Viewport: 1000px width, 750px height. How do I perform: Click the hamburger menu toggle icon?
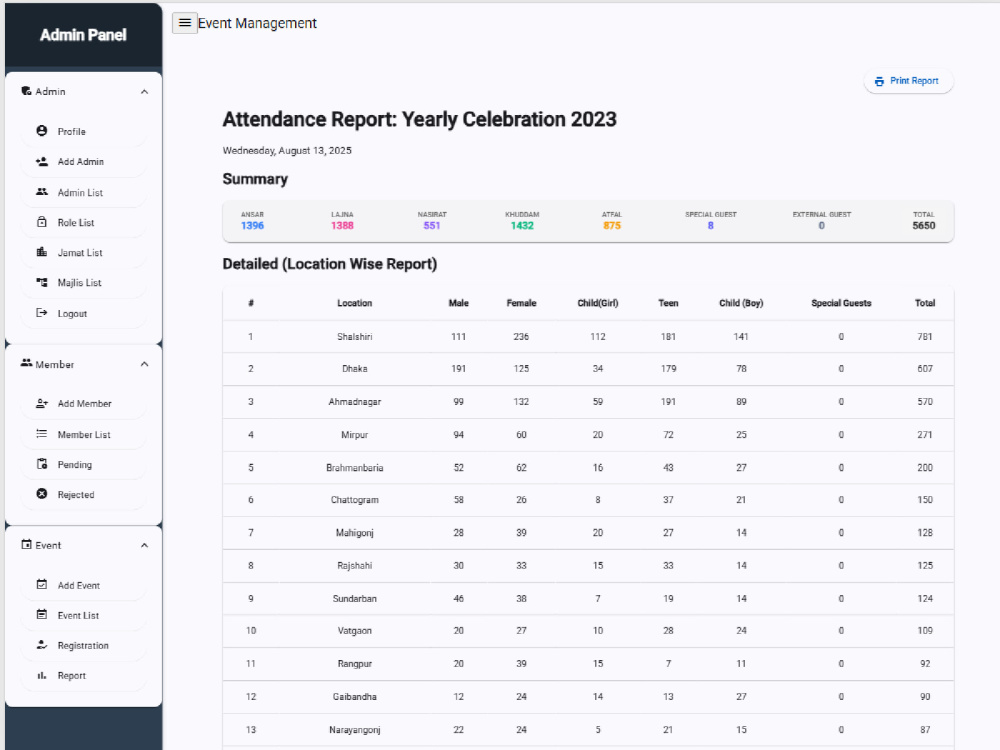coord(184,23)
